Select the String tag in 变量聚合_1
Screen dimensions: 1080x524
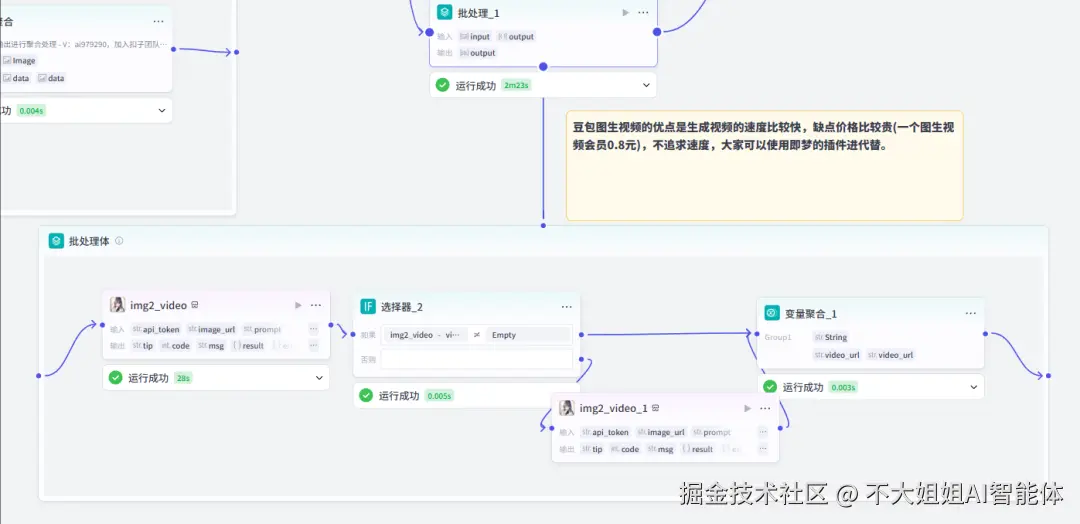[x=831, y=337]
